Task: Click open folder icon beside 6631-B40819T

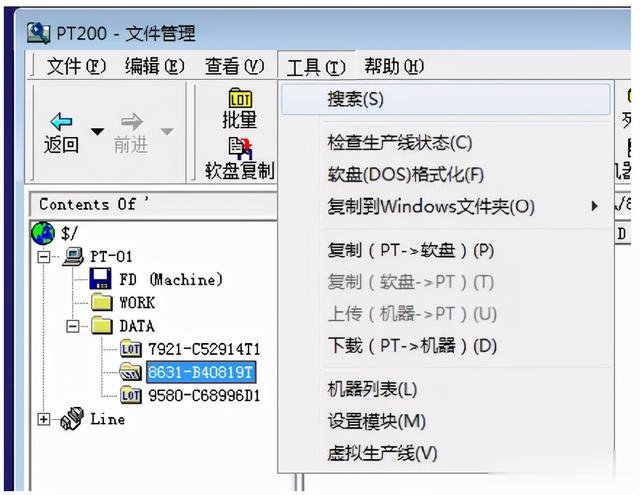Action: [131, 372]
